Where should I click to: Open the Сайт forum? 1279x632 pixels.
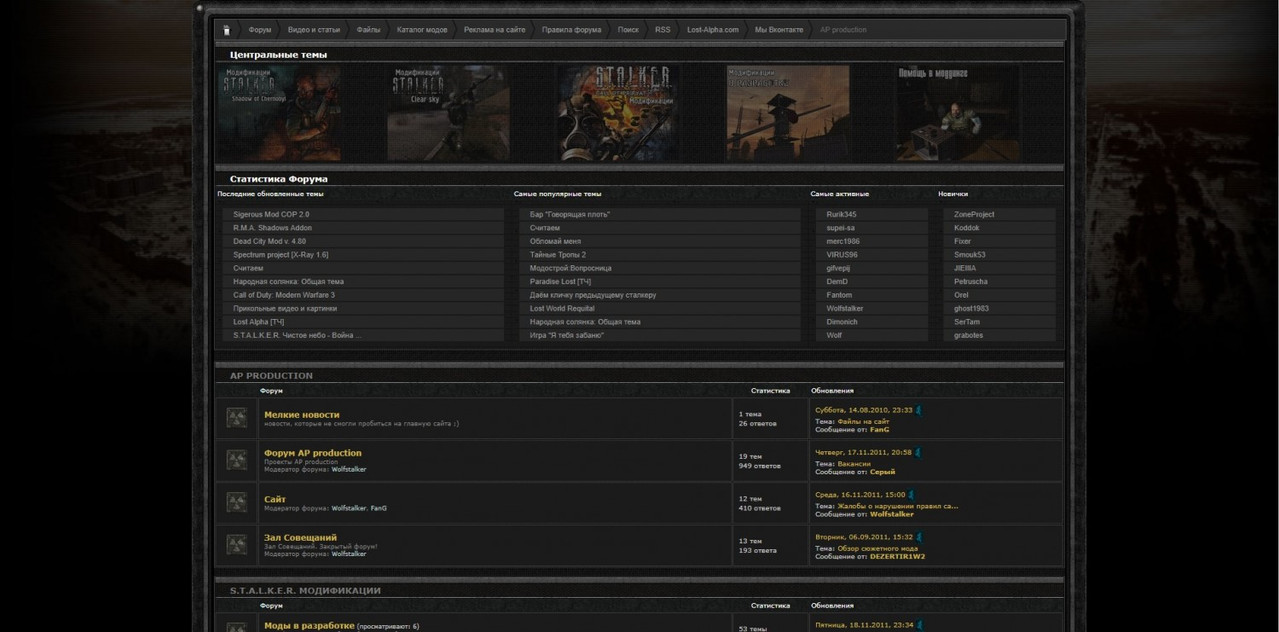point(275,499)
